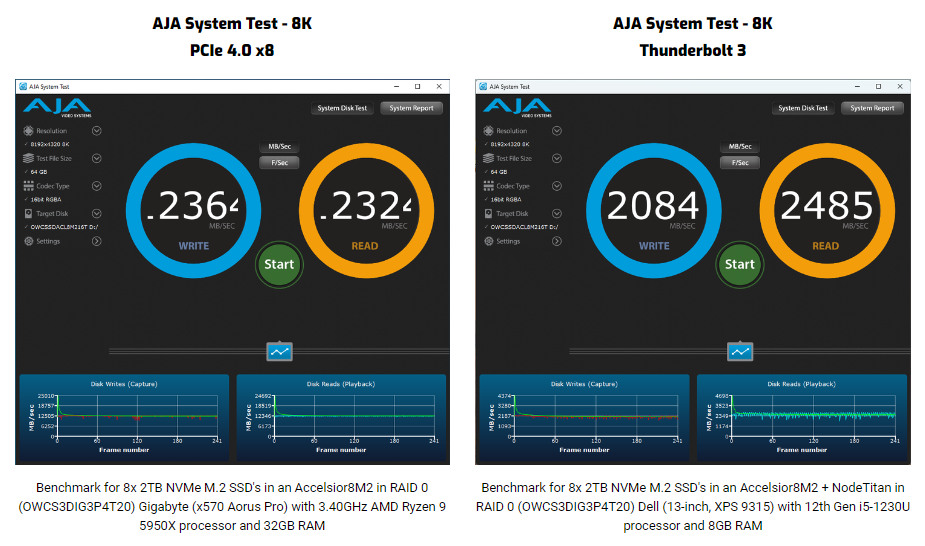Click 8192x4320 8K value, Thunderbolt window
925x546 pixels.
point(510,144)
